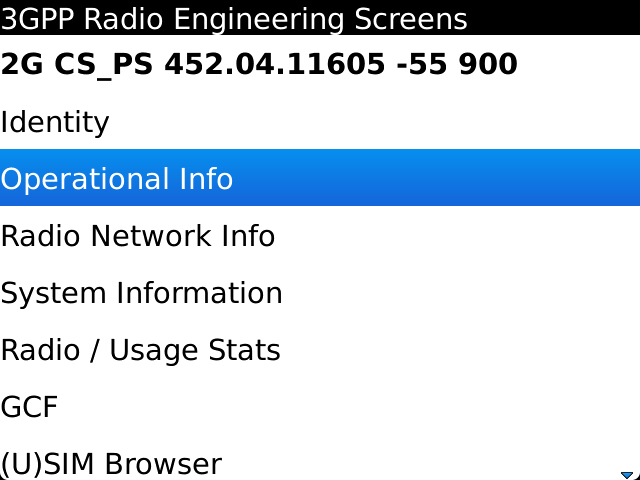Image resolution: width=640 pixels, height=480 pixels.
Task: Click the 3GPP Radio Engineering Screens title
Action: [234, 18]
